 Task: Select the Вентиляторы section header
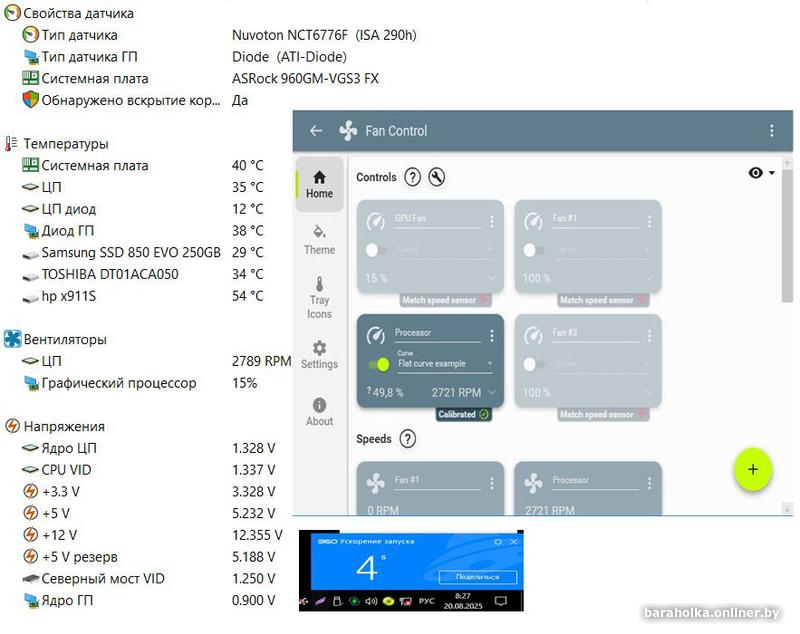point(56,339)
